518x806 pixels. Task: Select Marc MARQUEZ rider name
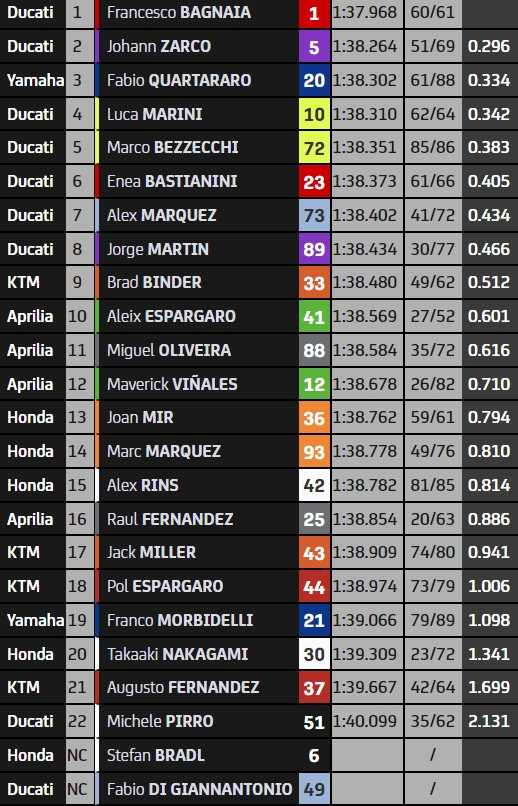coord(163,451)
